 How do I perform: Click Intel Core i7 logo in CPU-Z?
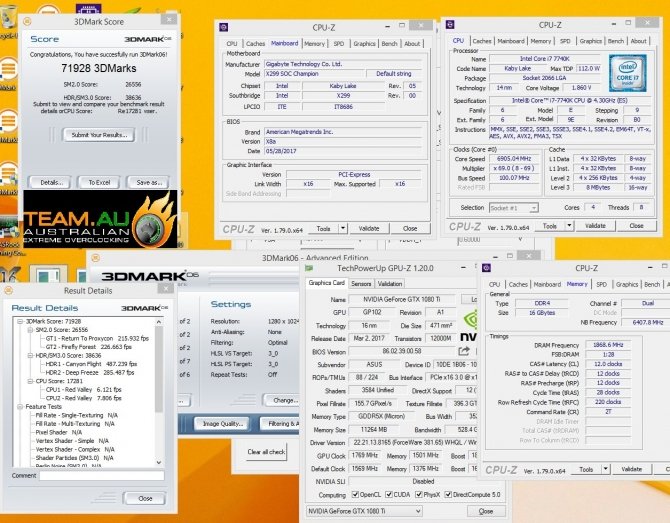click(628, 73)
